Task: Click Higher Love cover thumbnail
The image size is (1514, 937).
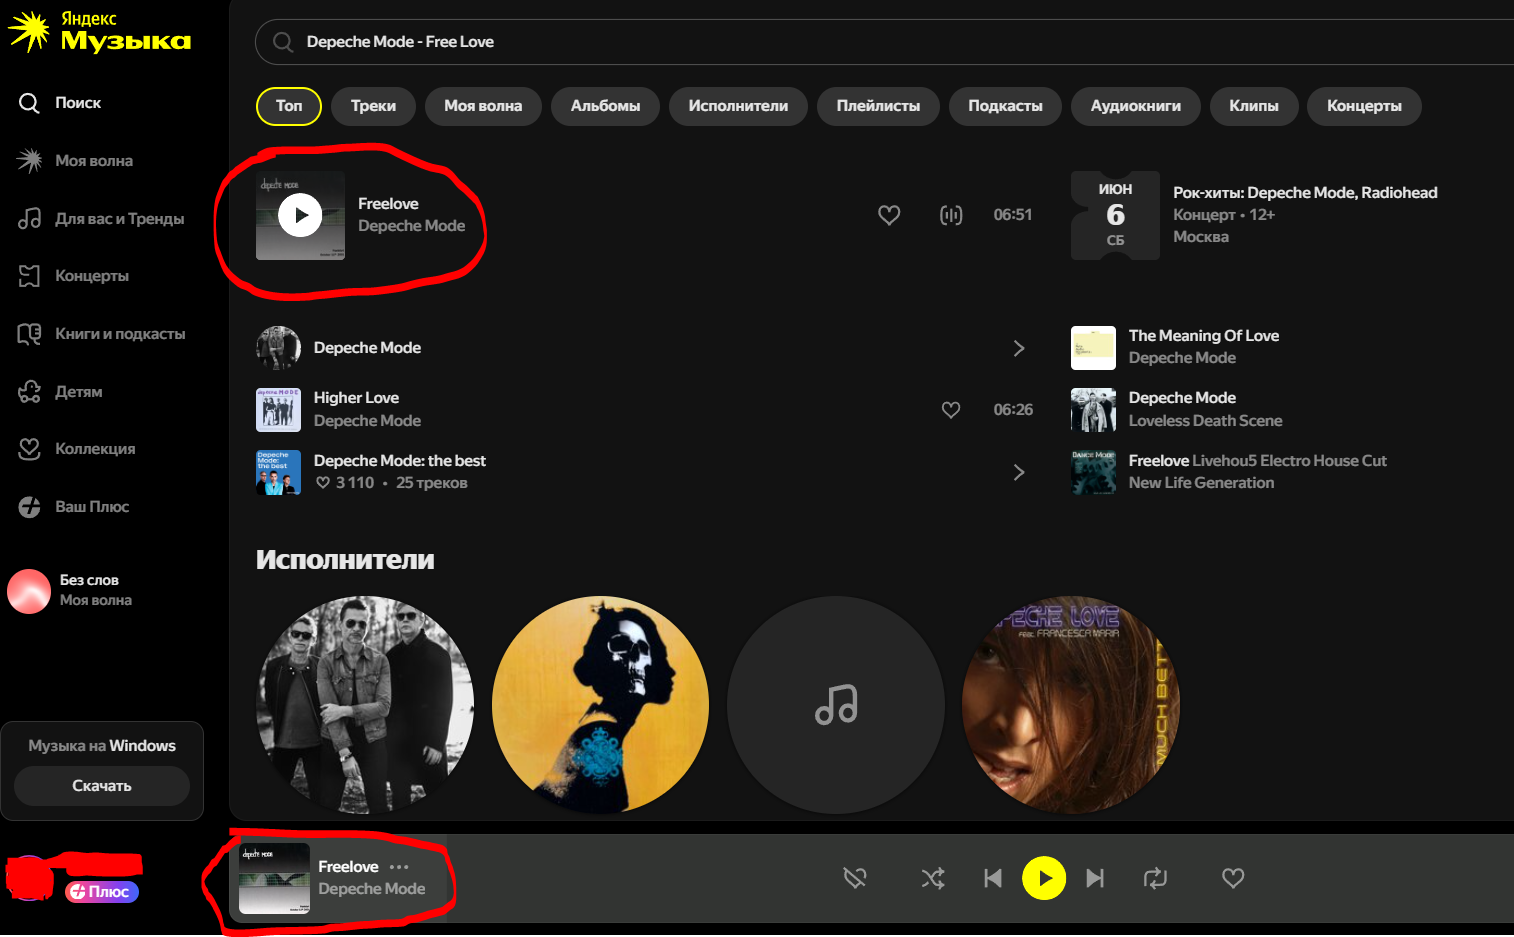Action: click(278, 410)
